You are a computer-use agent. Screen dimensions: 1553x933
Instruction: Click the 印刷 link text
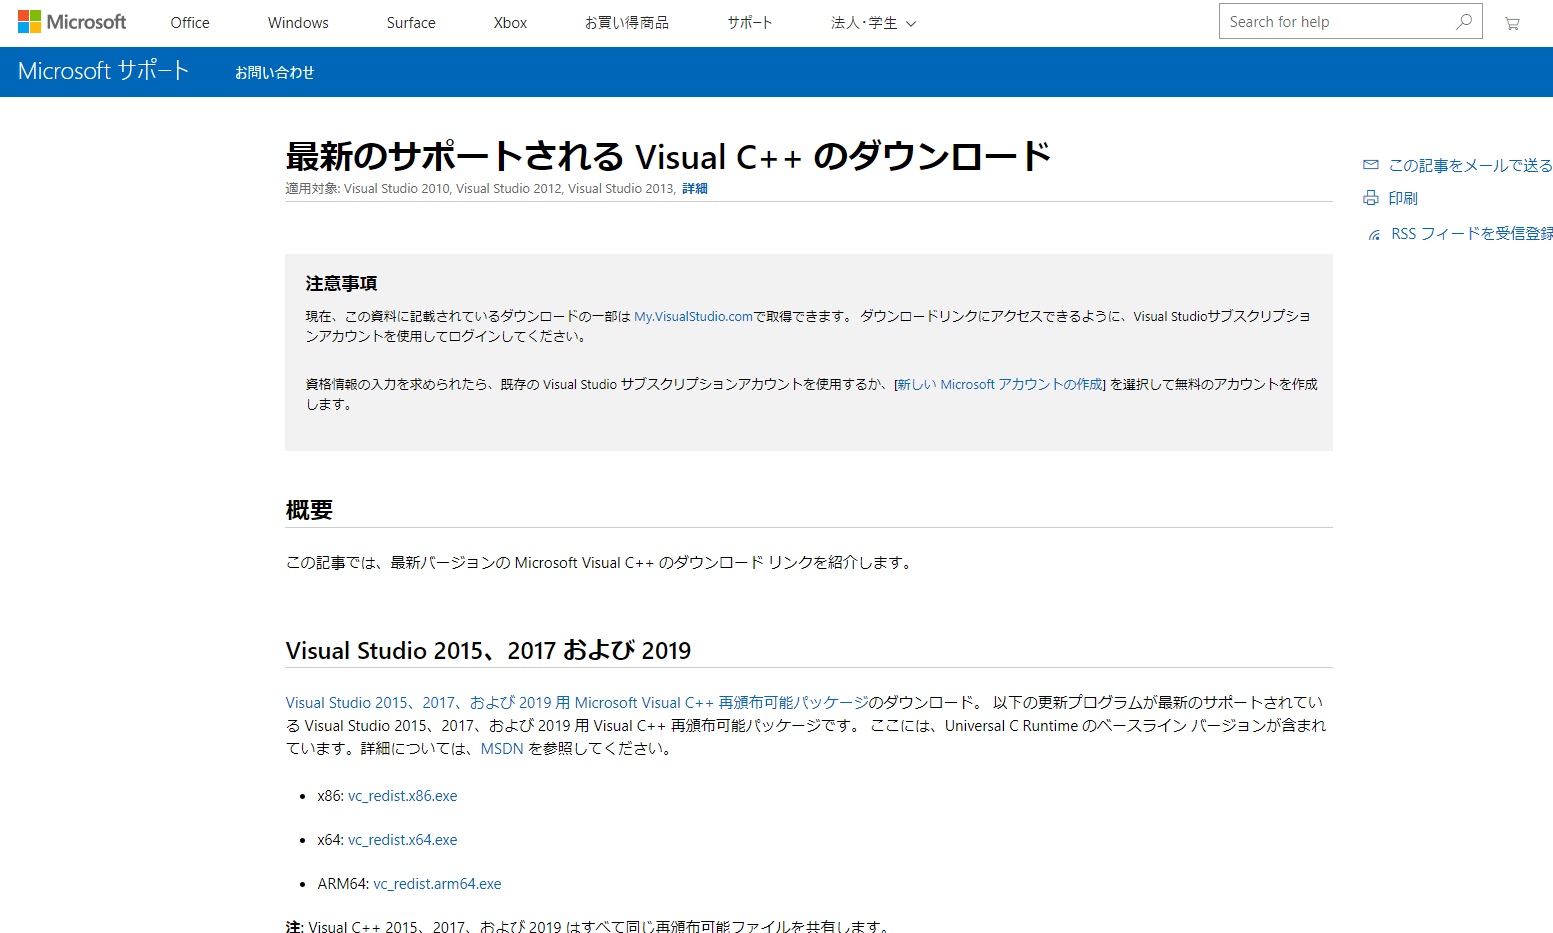coord(1403,198)
